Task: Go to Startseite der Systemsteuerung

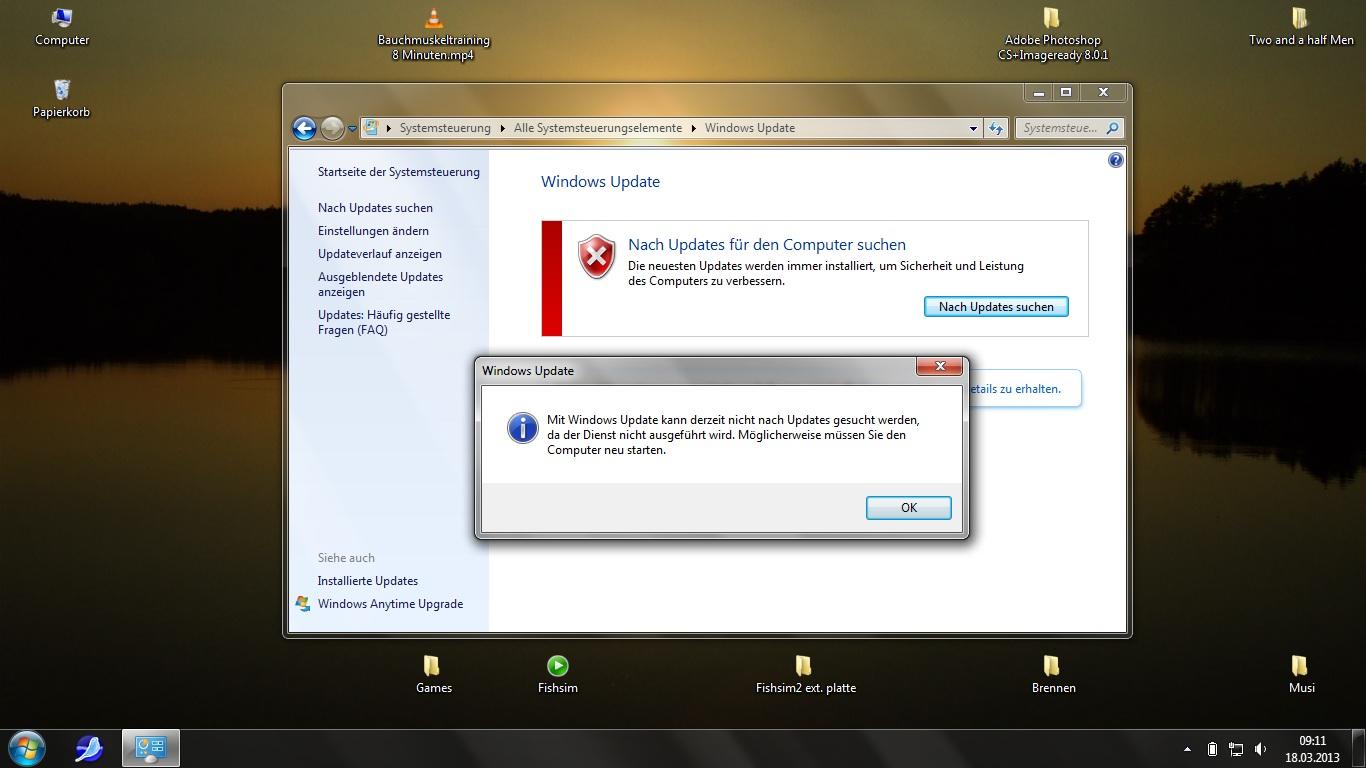Action: tap(399, 172)
